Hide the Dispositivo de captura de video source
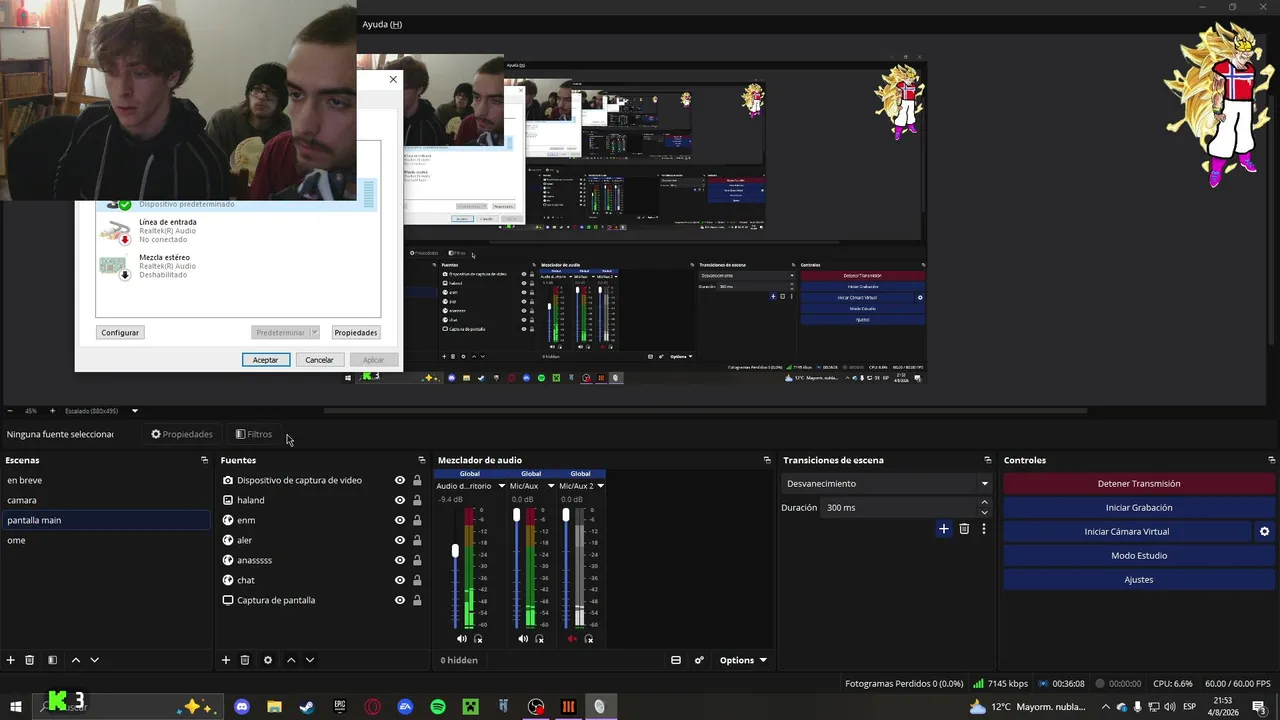 (400, 480)
